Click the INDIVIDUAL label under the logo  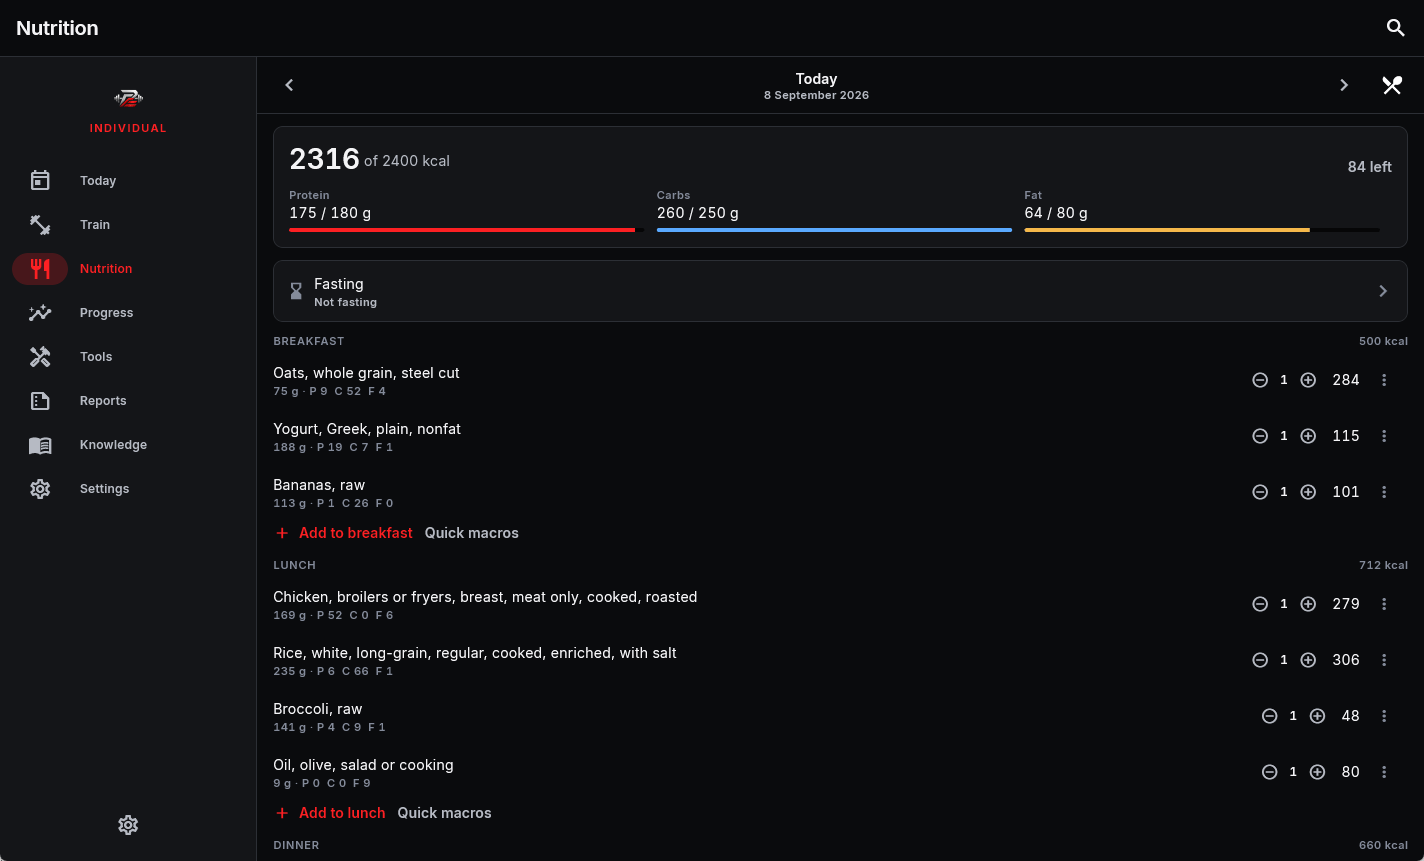[128, 128]
